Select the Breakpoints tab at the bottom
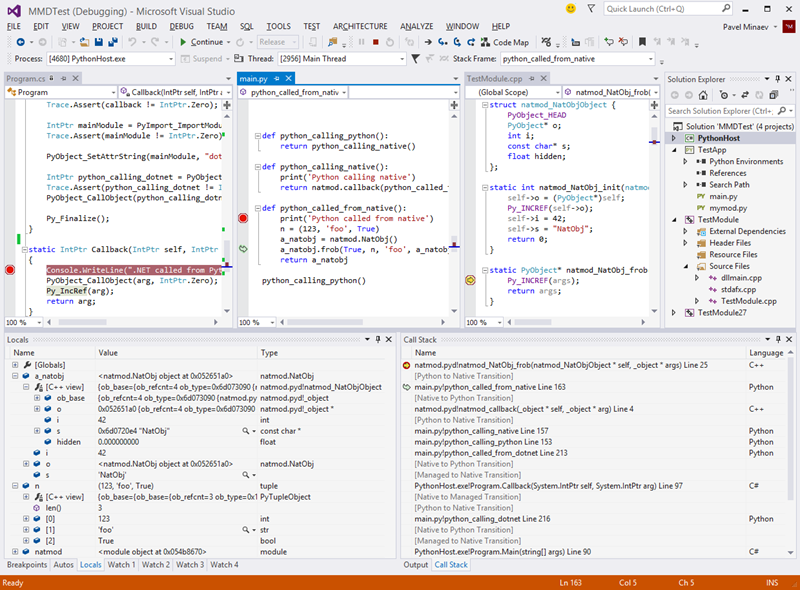 (26, 565)
